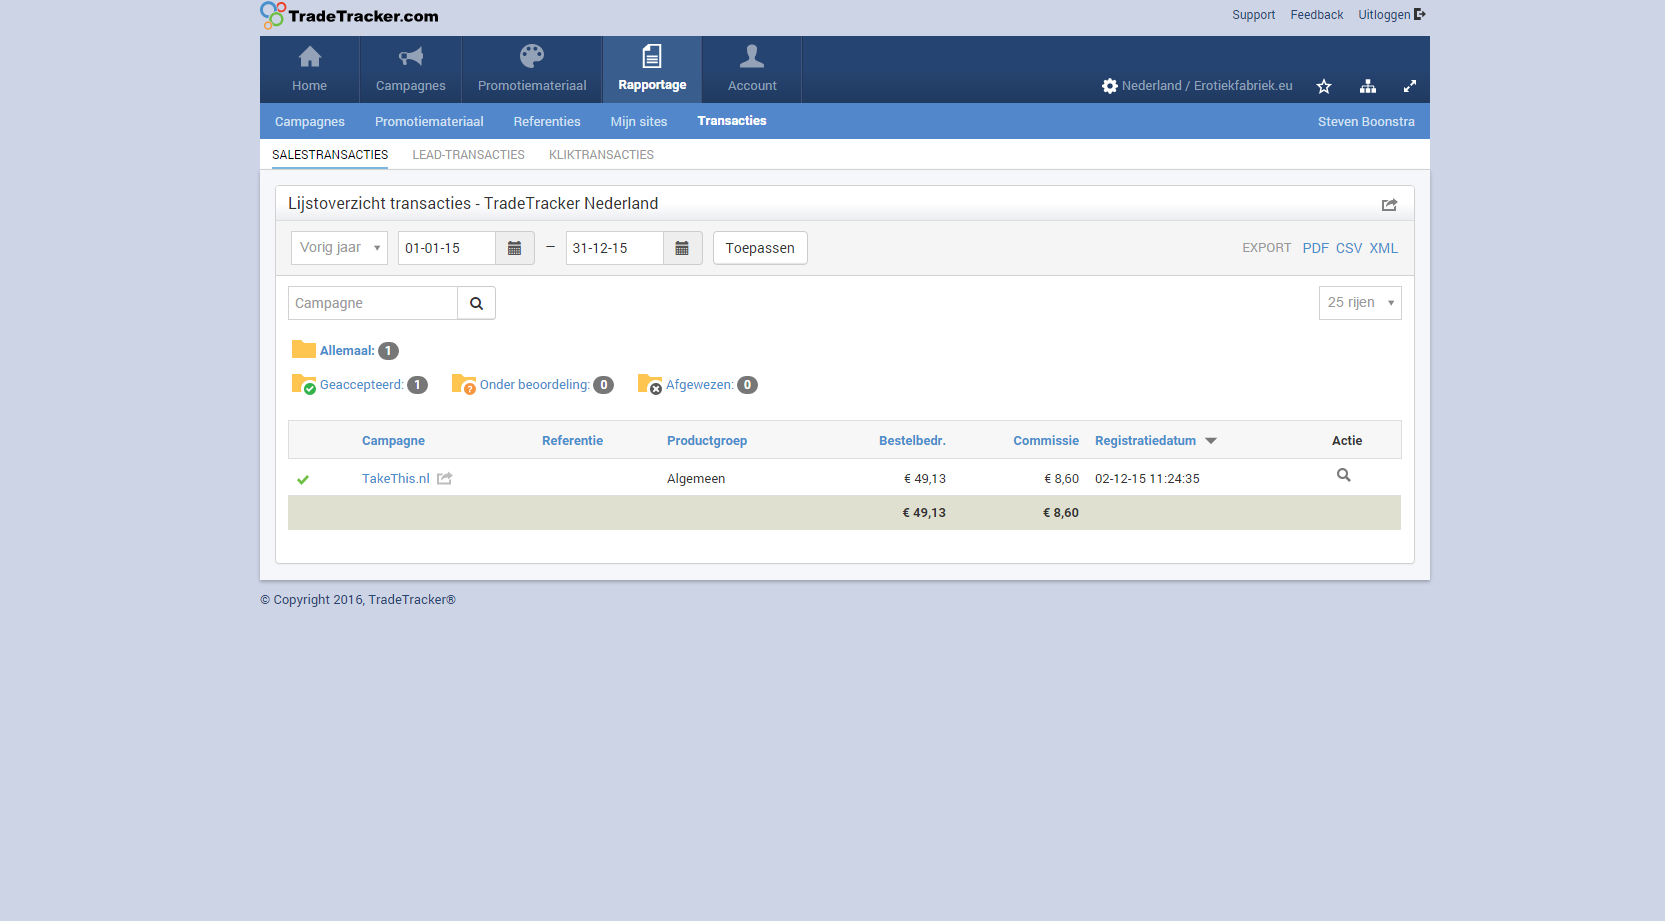Export the list as XML
Viewport: 1665px width, 921px height.
(x=1384, y=248)
